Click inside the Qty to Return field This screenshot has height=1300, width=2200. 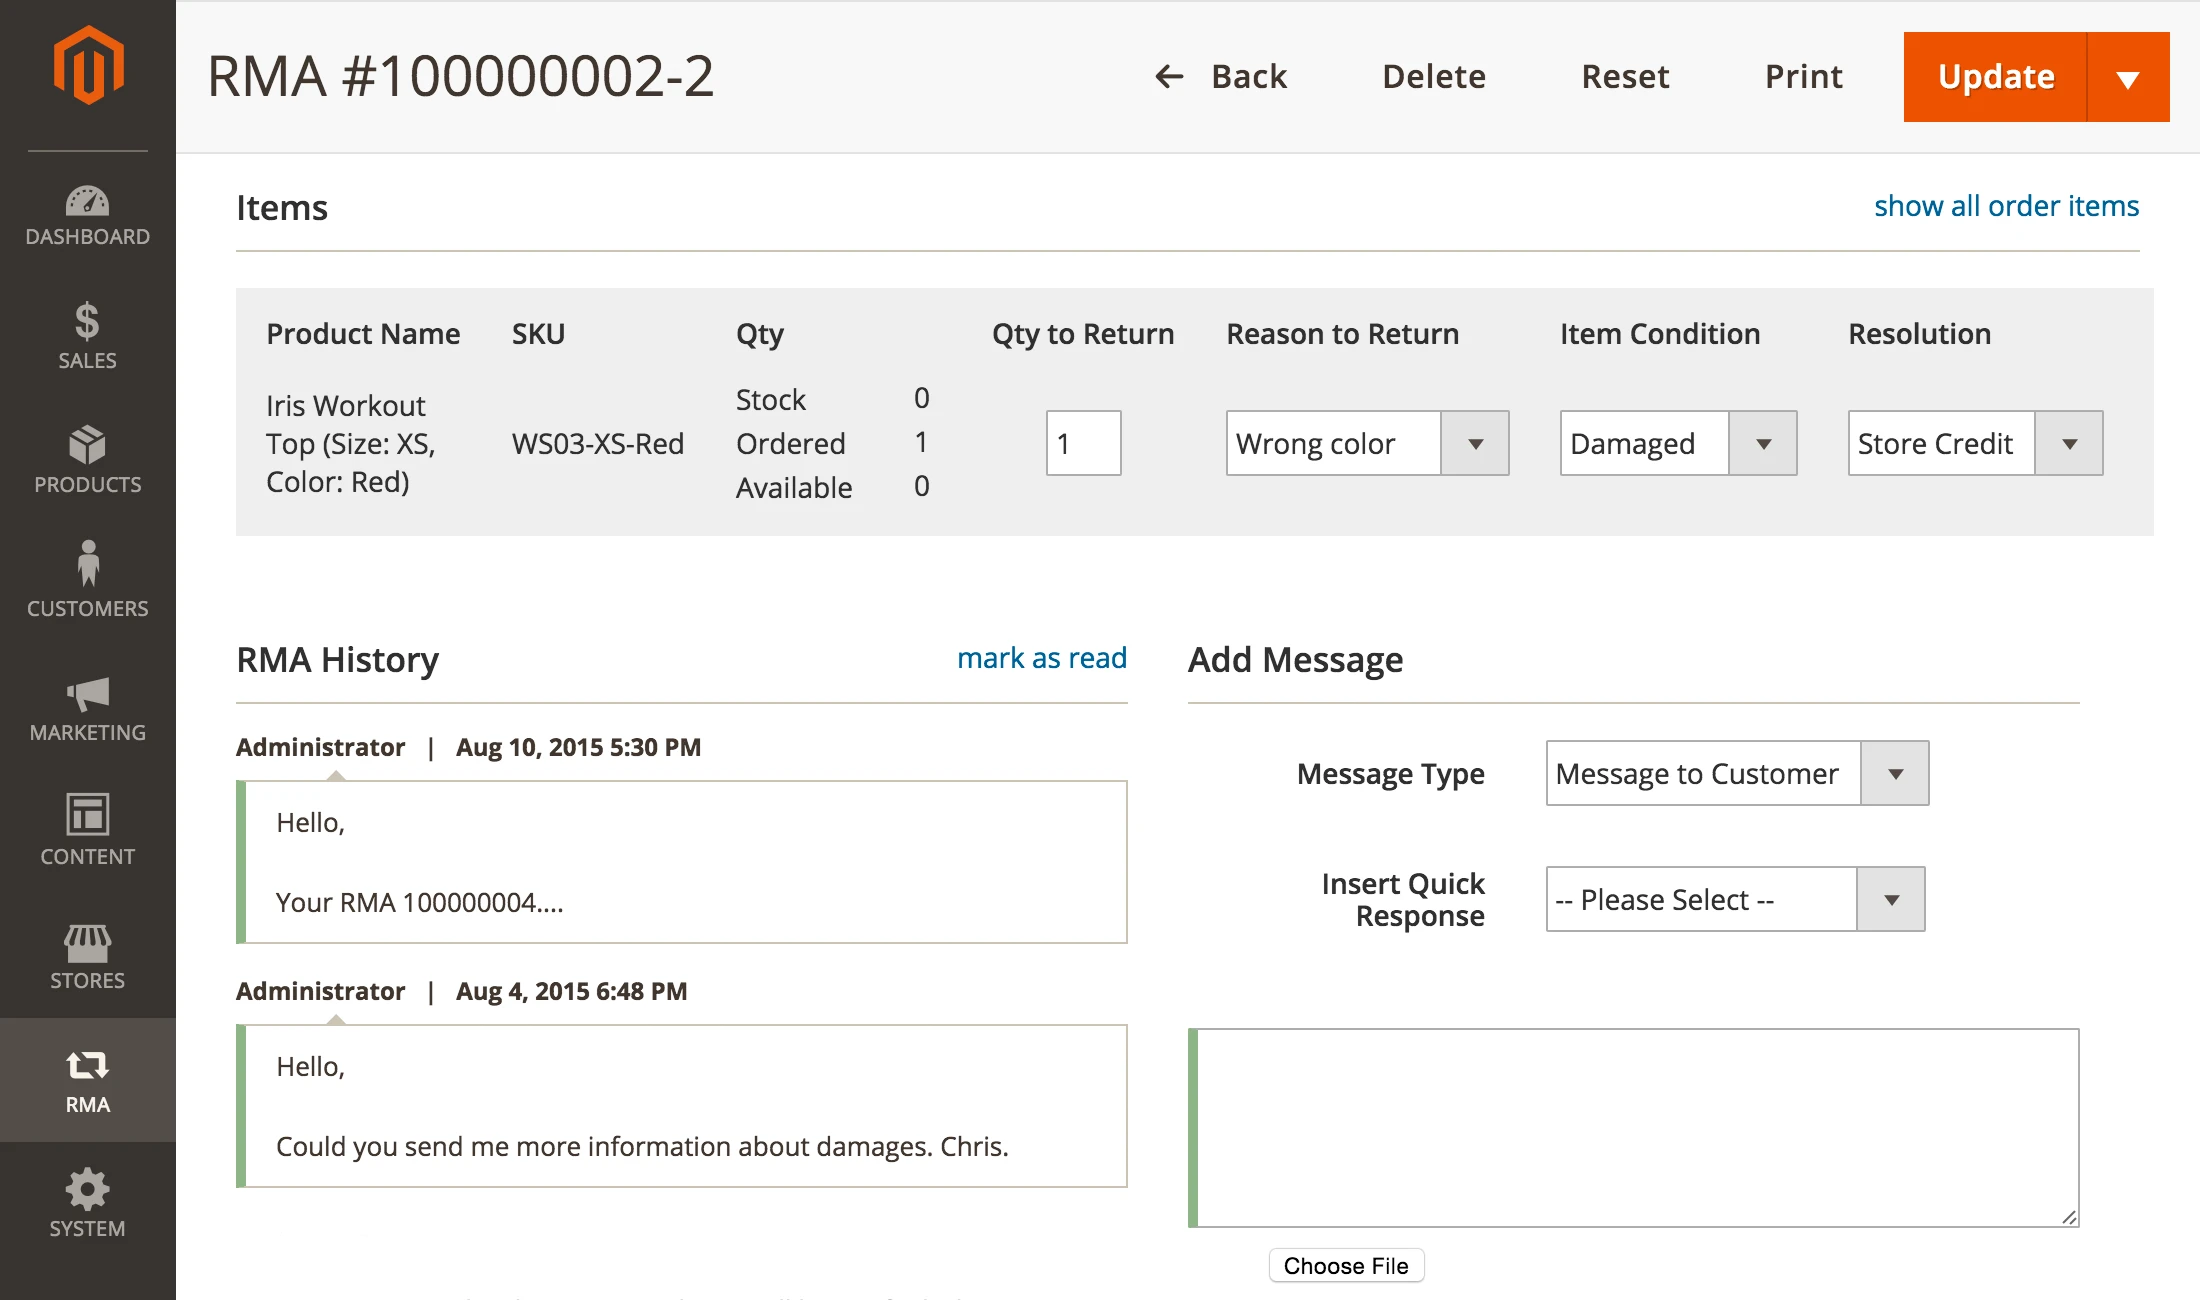click(x=1083, y=443)
